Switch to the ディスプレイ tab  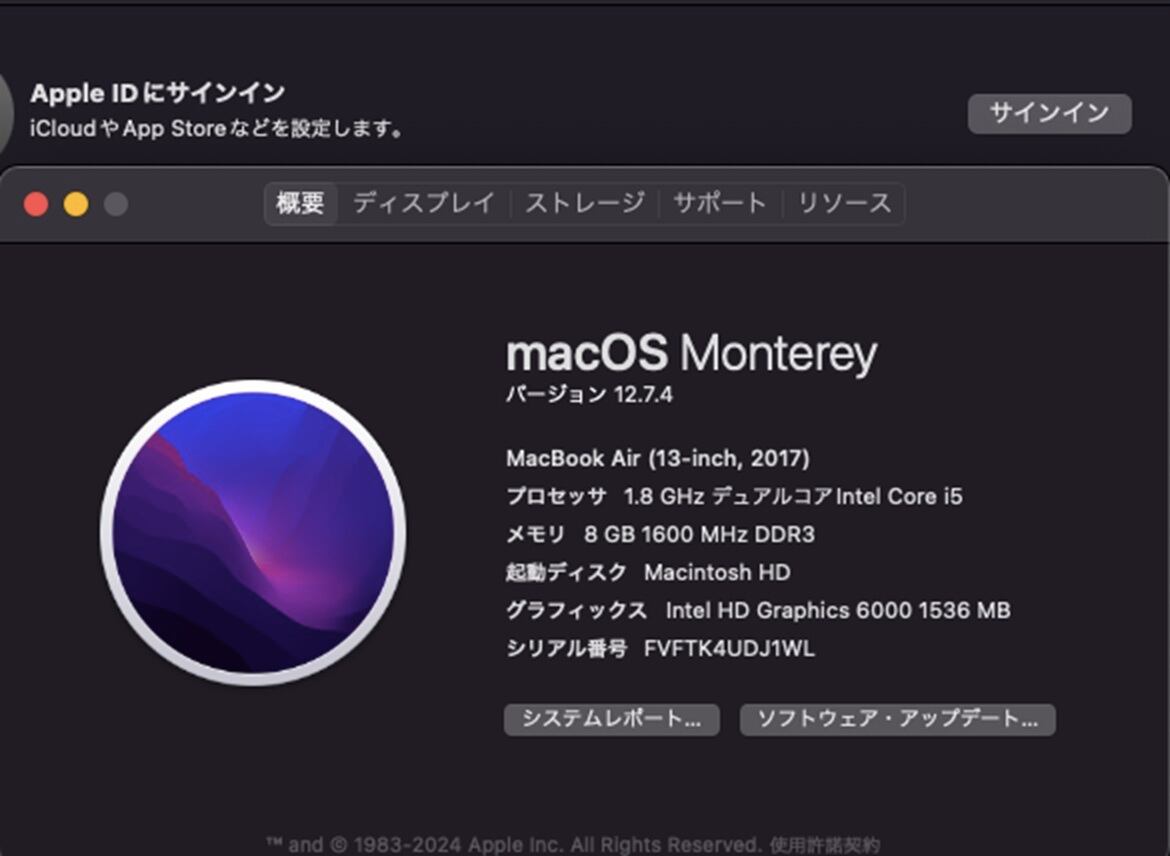(x=423, y=203)
